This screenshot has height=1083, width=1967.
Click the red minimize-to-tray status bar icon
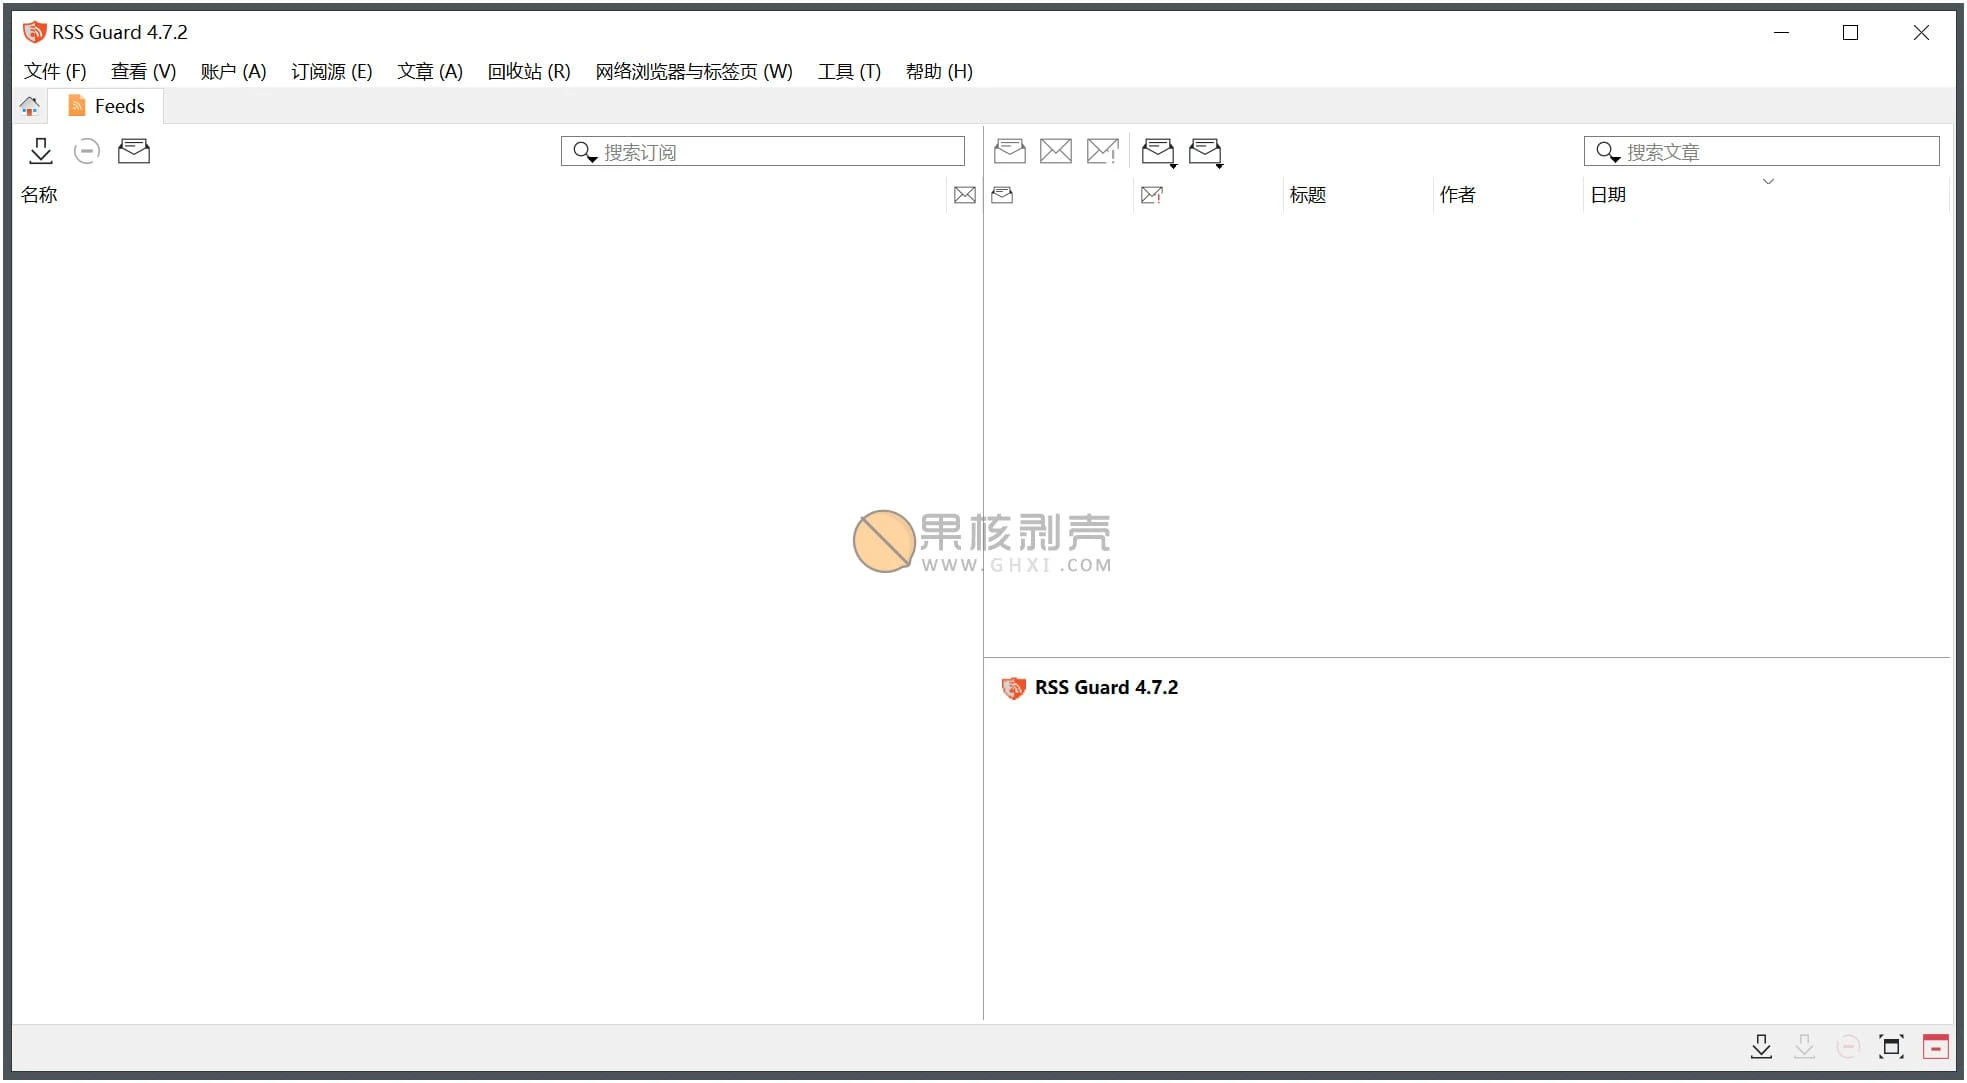click(1936, 1047)
